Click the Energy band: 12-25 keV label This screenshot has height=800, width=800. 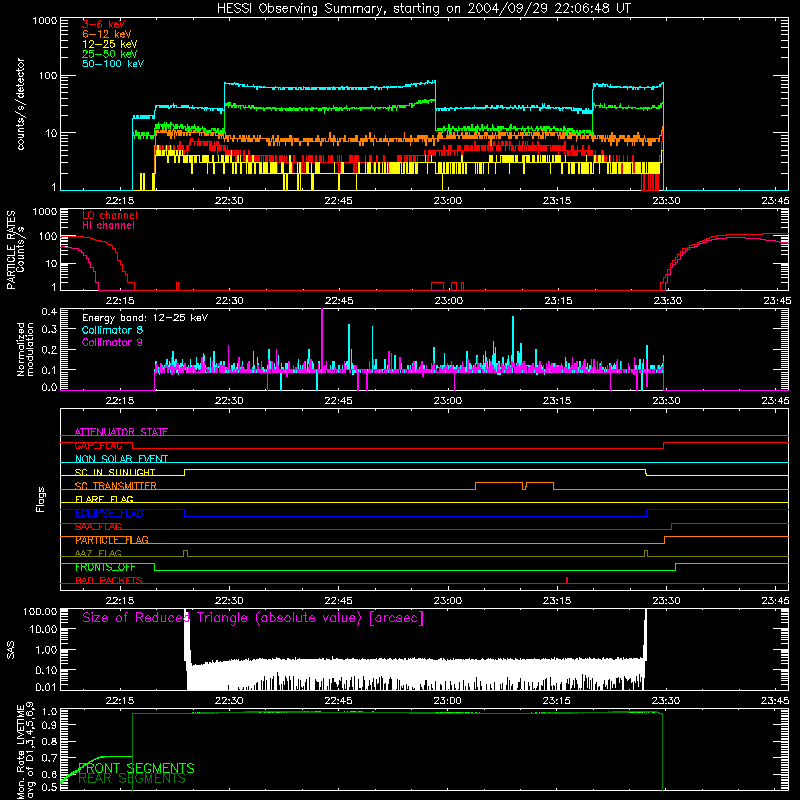tap(145, 318)
